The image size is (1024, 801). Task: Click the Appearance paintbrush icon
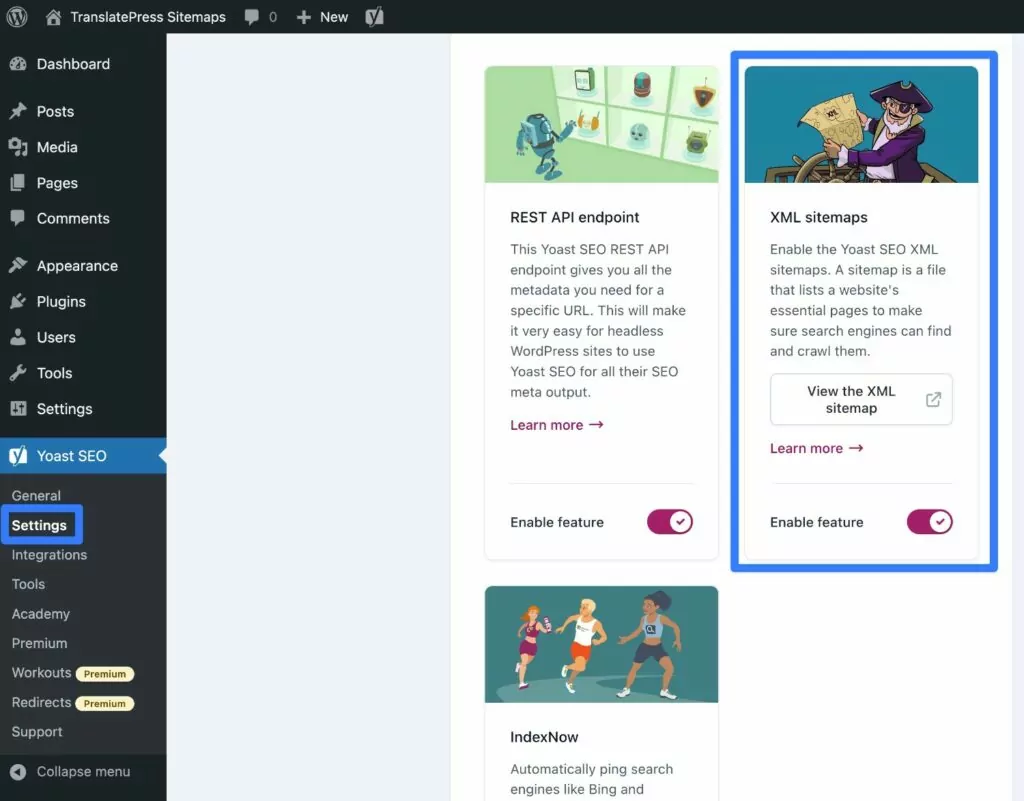tap(18, 265)
